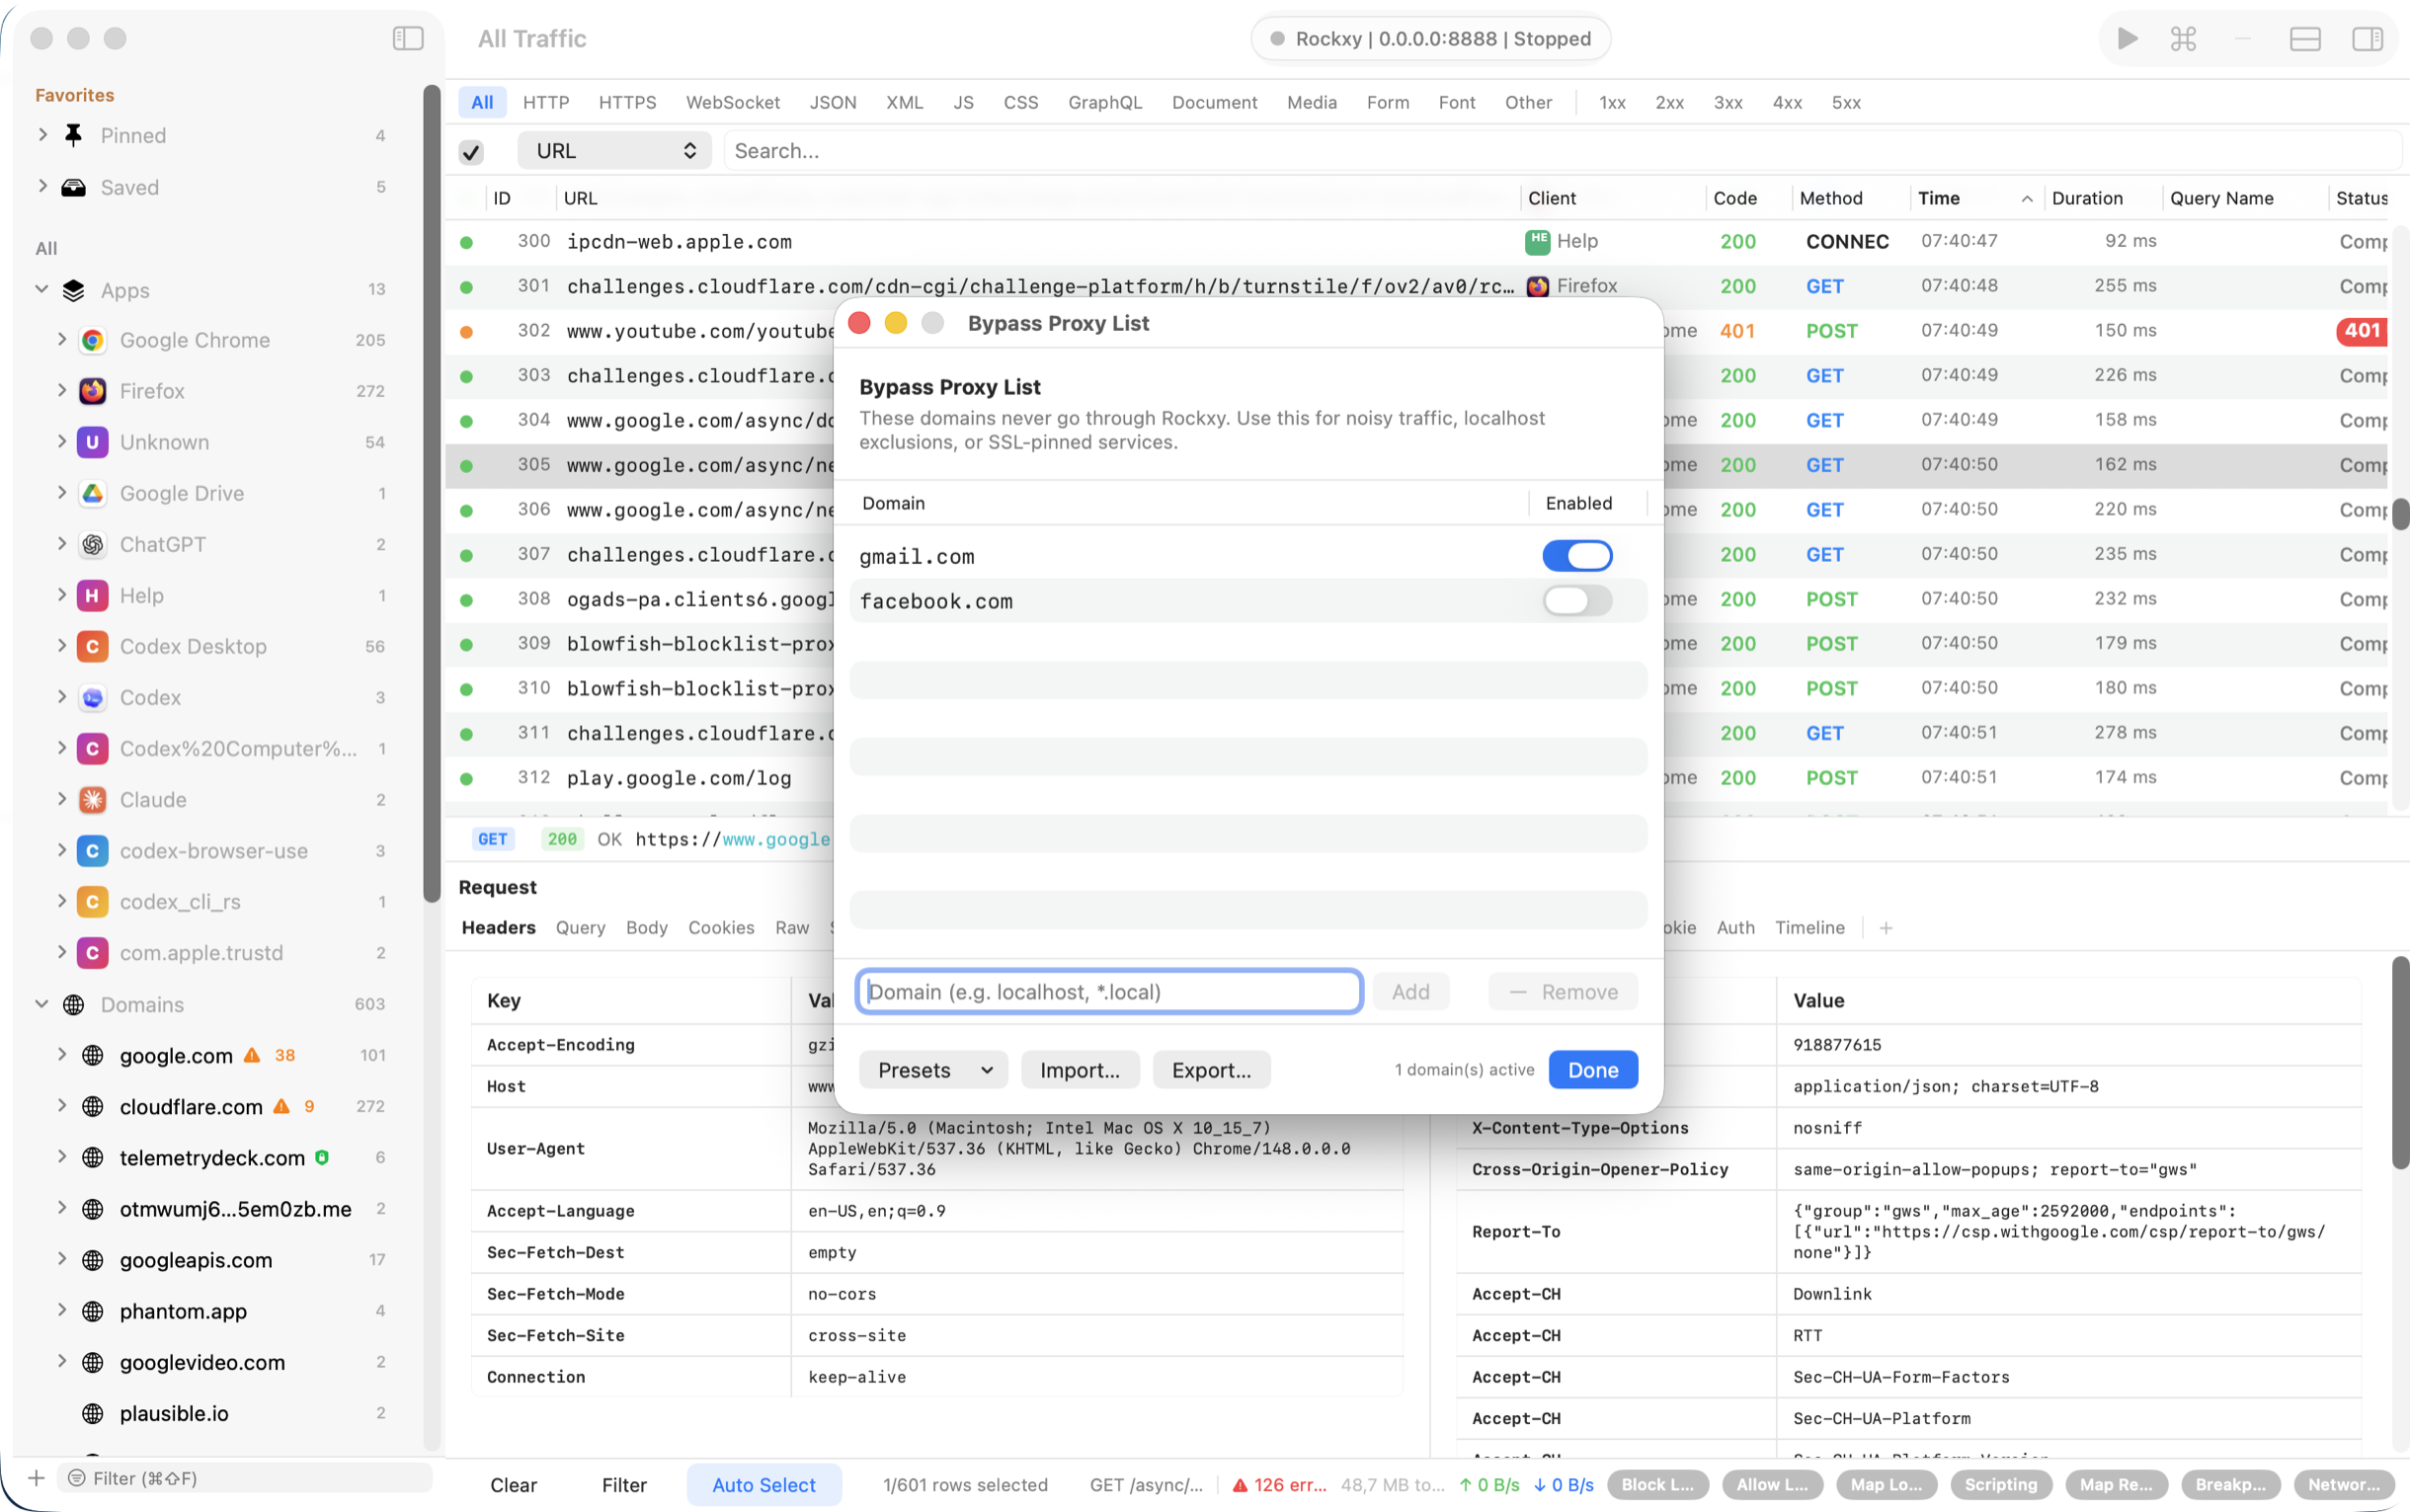Open the URL filter type dropdown
The width and height of the screenshot is (2410, 1512).
tap(614, 151)
